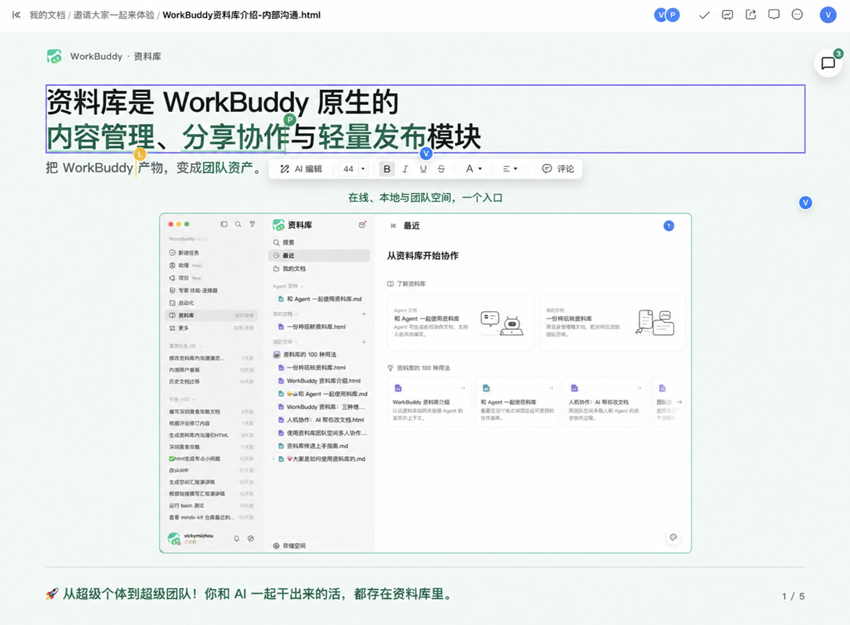This screenshot has width=850, height=625.
Task: Click the share/export icon in the header
Action: tap(751, 15)
